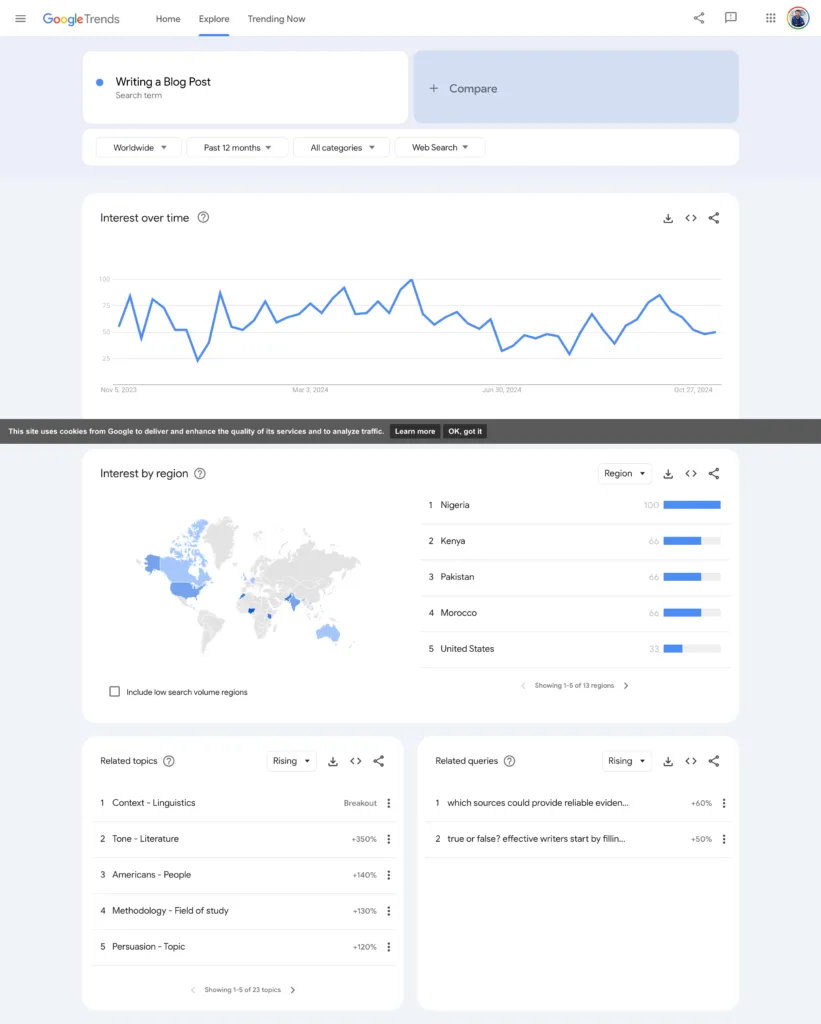Open options menu for Context - Linguistics topic
The image size is (821, 1024).
[388, 802]
